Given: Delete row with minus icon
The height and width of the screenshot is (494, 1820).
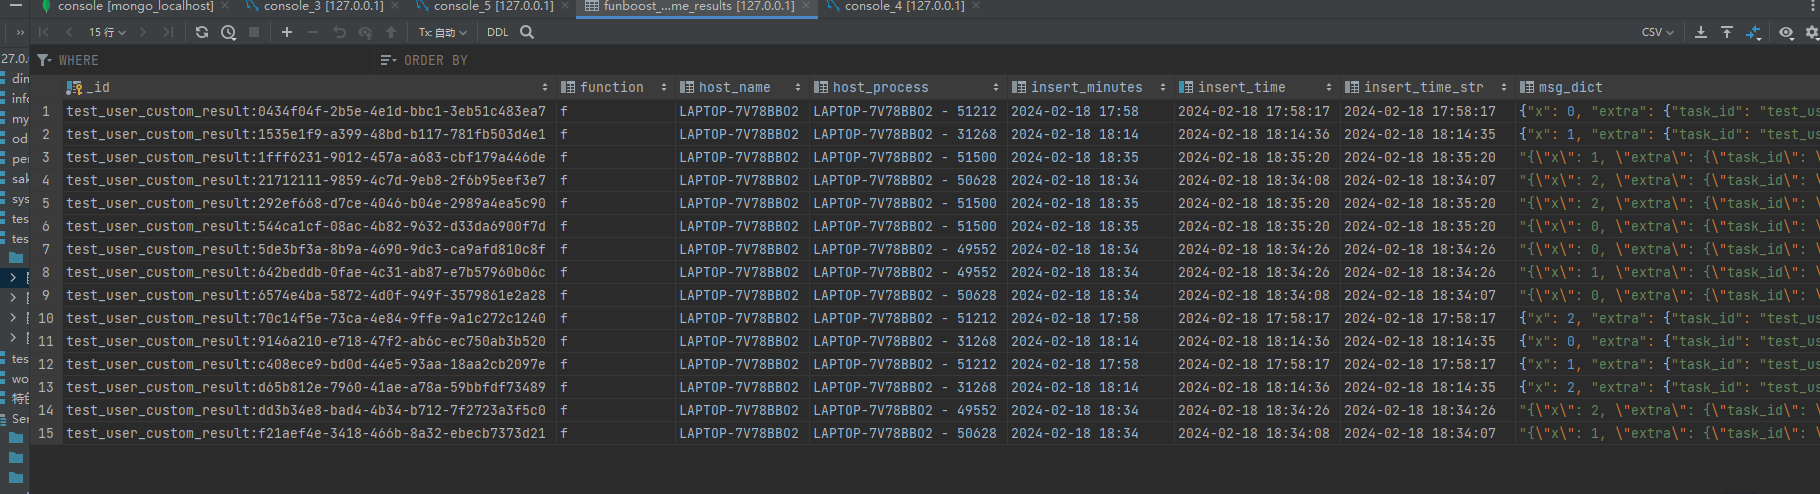Looking at the screenshot, I should pyautogui.click(x=313, y=32).
